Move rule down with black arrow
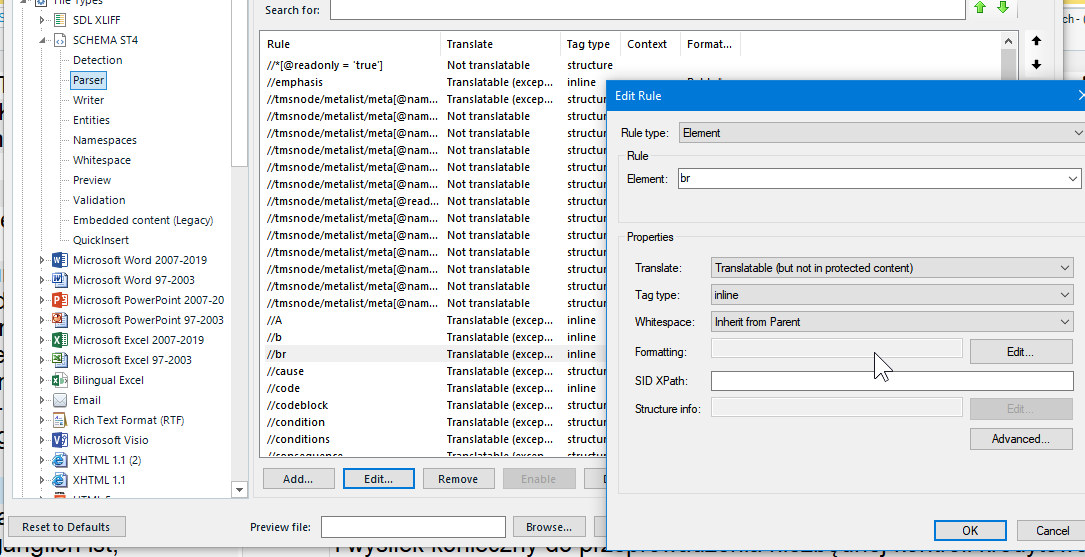This screenshot has height=557, width=1085. (1036, 64)
